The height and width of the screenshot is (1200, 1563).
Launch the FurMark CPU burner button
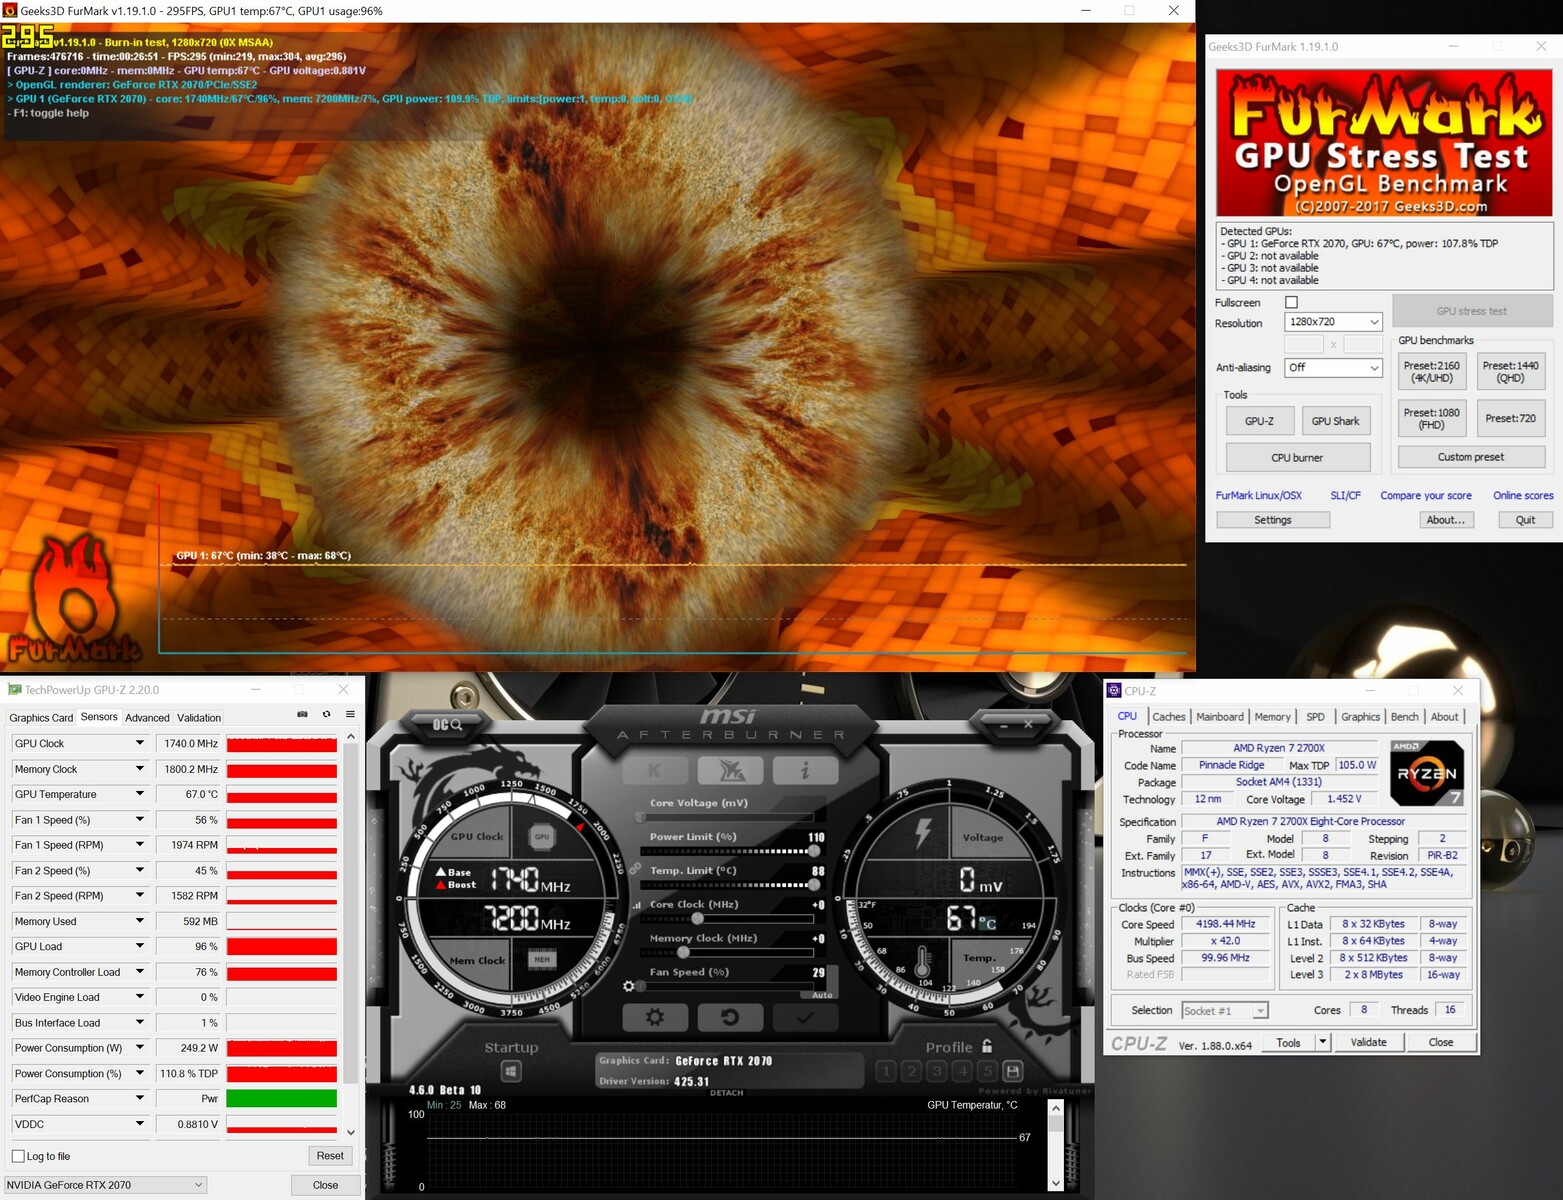tap(1297, 458)
